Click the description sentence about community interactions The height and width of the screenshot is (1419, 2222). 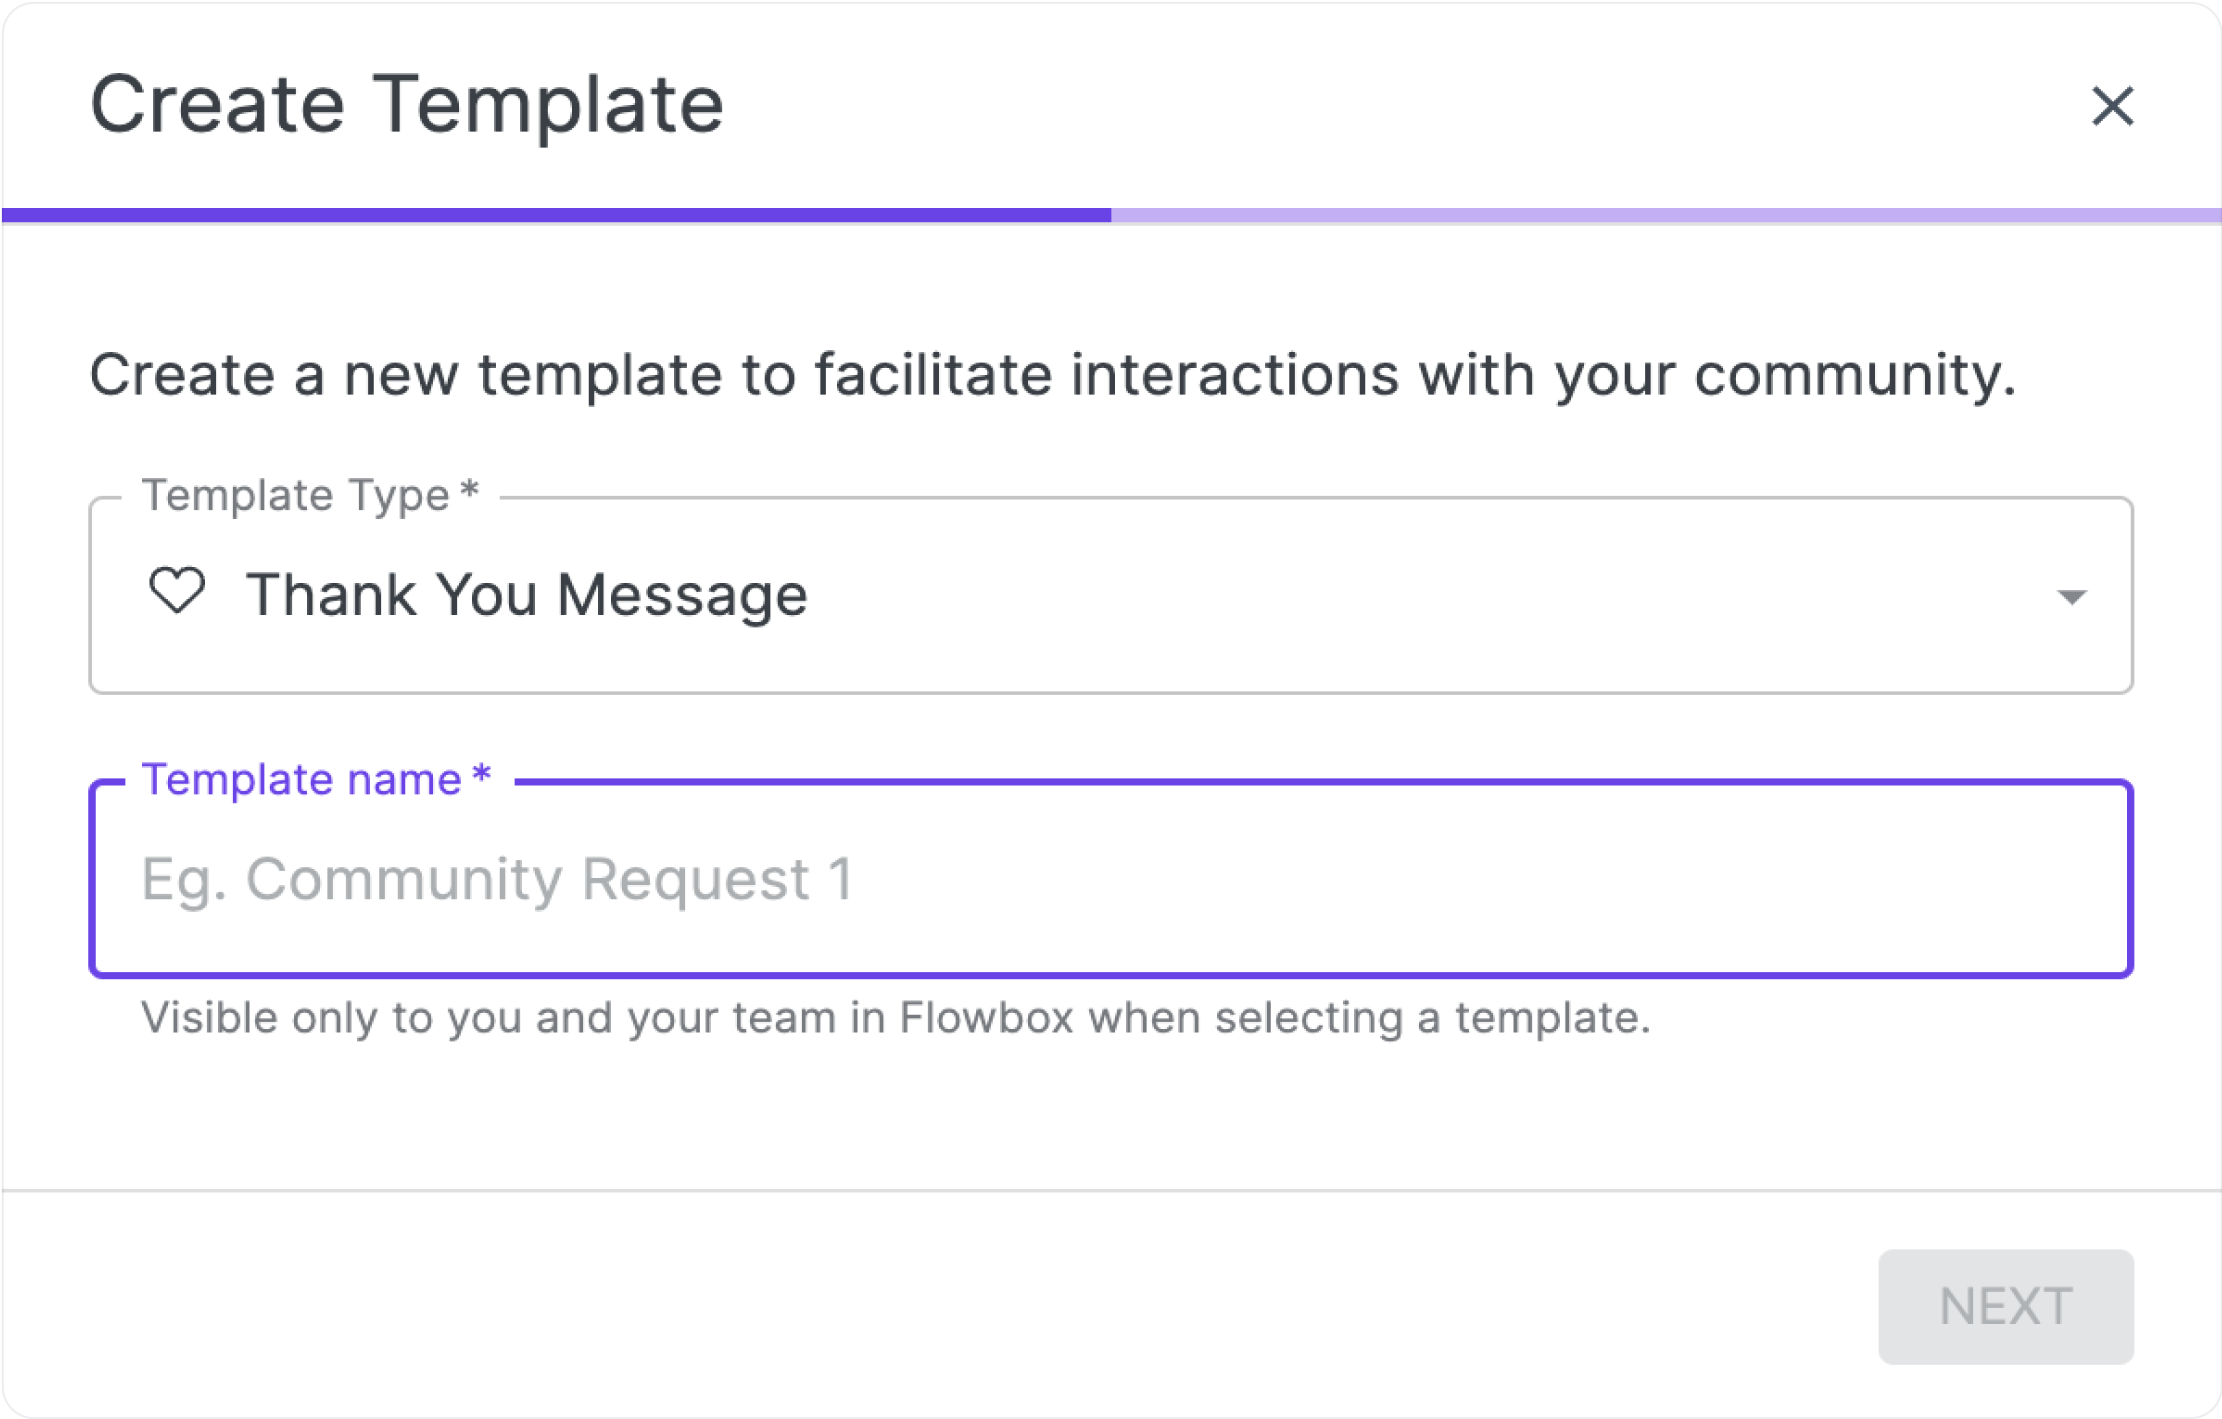tap(1051, 375)
